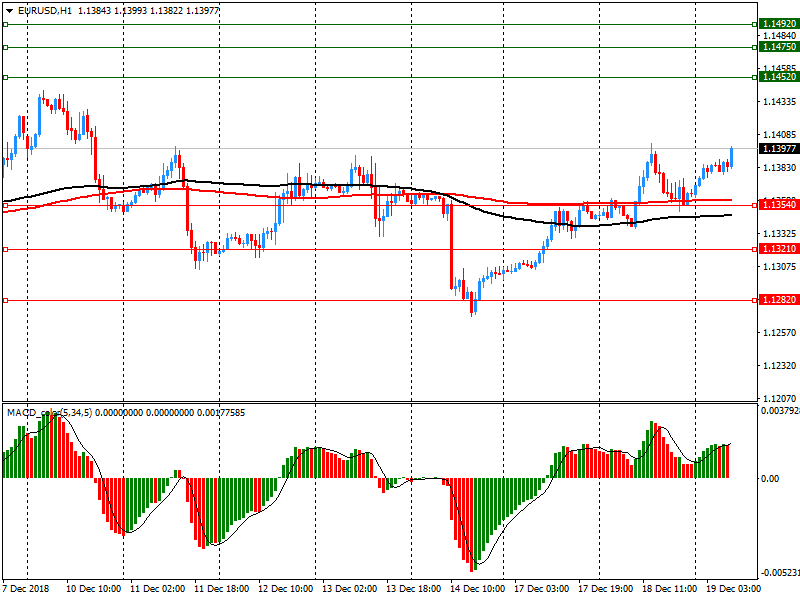Viewport: 800px width, 600px height.
Task: Click the 1.14080 value on price scale
Action: (x=777, y=134)
